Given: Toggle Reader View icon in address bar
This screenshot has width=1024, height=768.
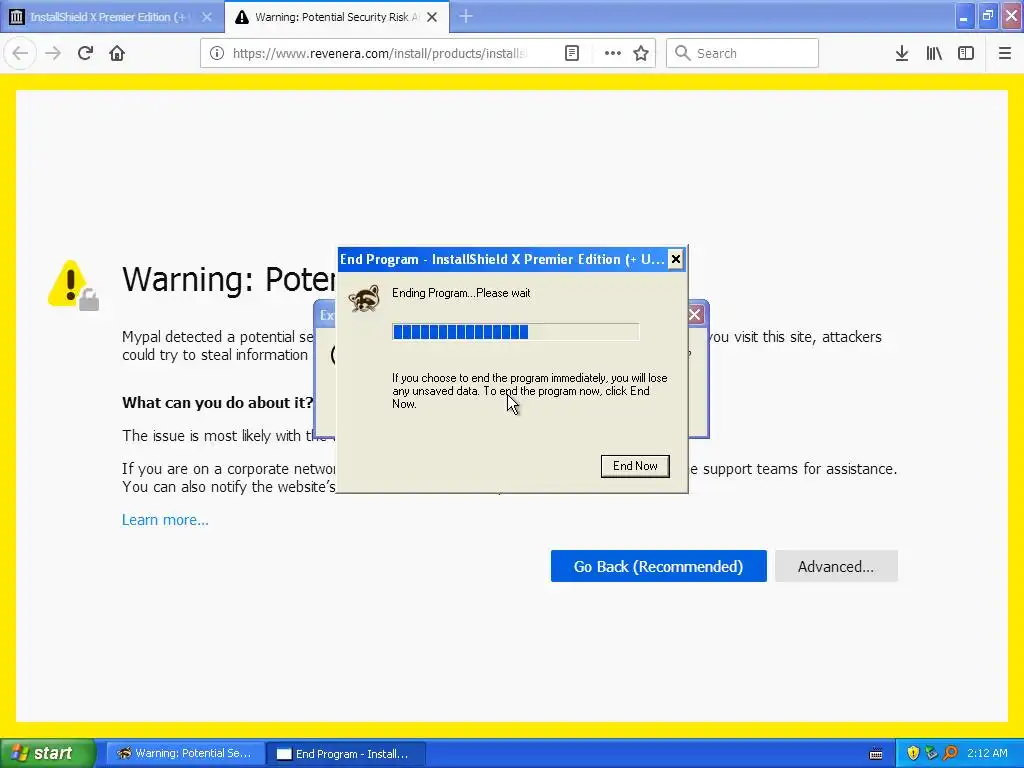Looking at the screenshot, I should click(571, 54).
